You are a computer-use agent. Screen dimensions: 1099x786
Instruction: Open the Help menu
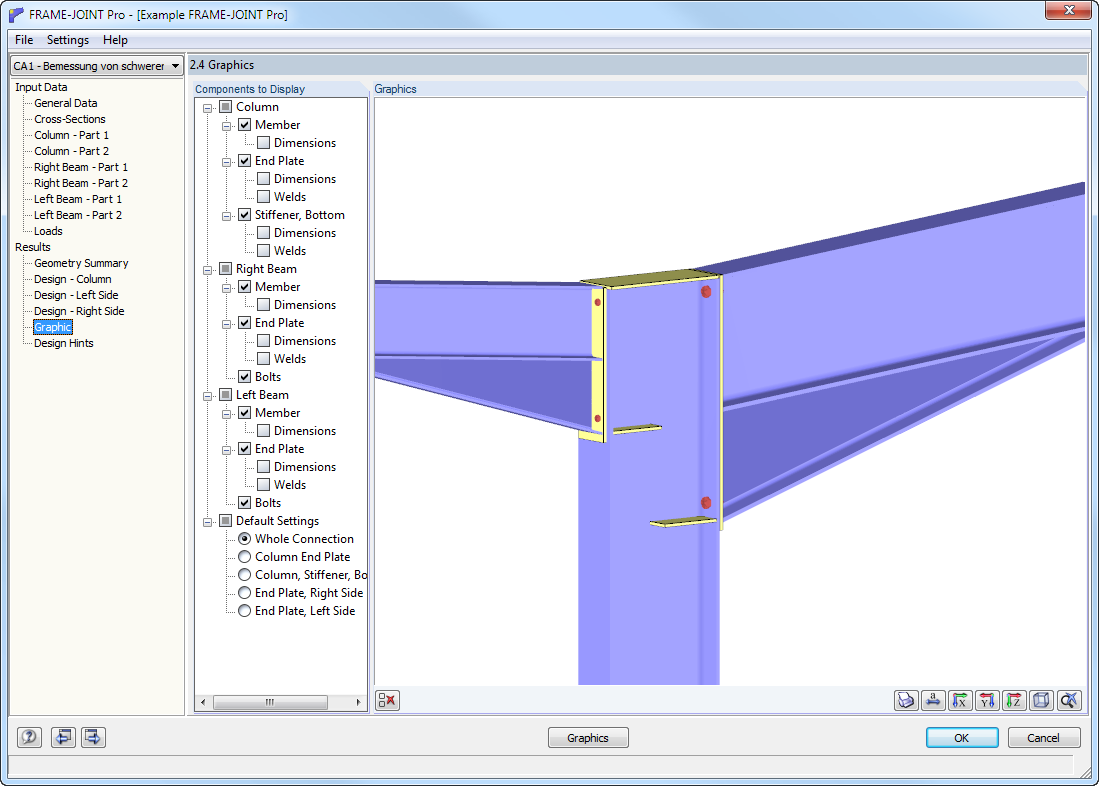point(115,40)
